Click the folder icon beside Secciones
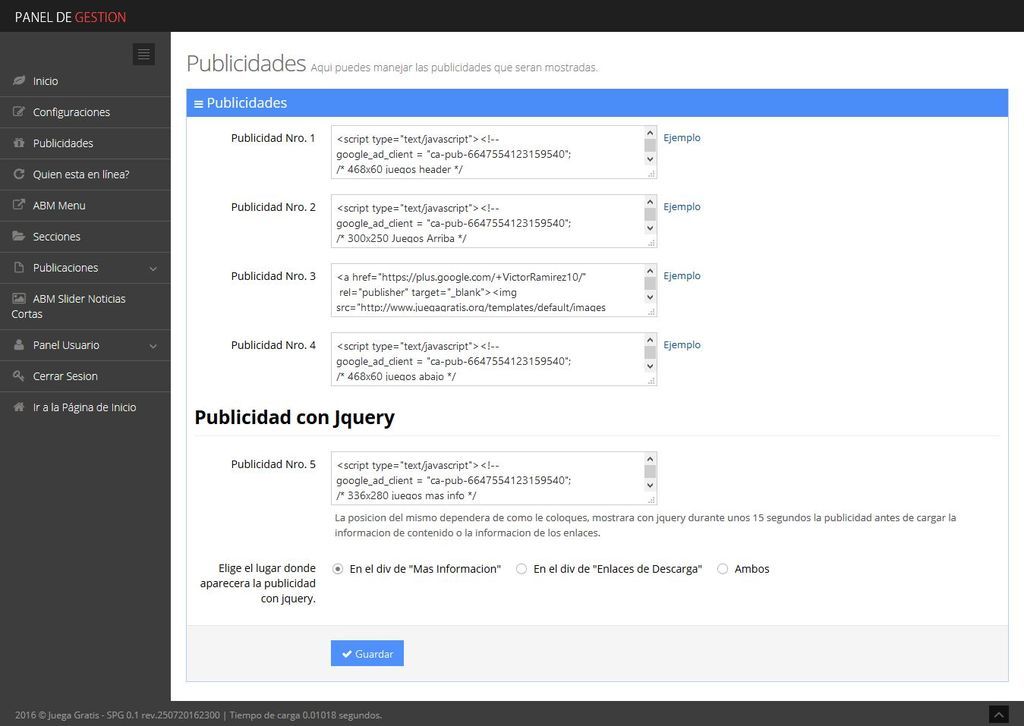The width and height of the screenshot is (1024, 726). pos(19,236)
